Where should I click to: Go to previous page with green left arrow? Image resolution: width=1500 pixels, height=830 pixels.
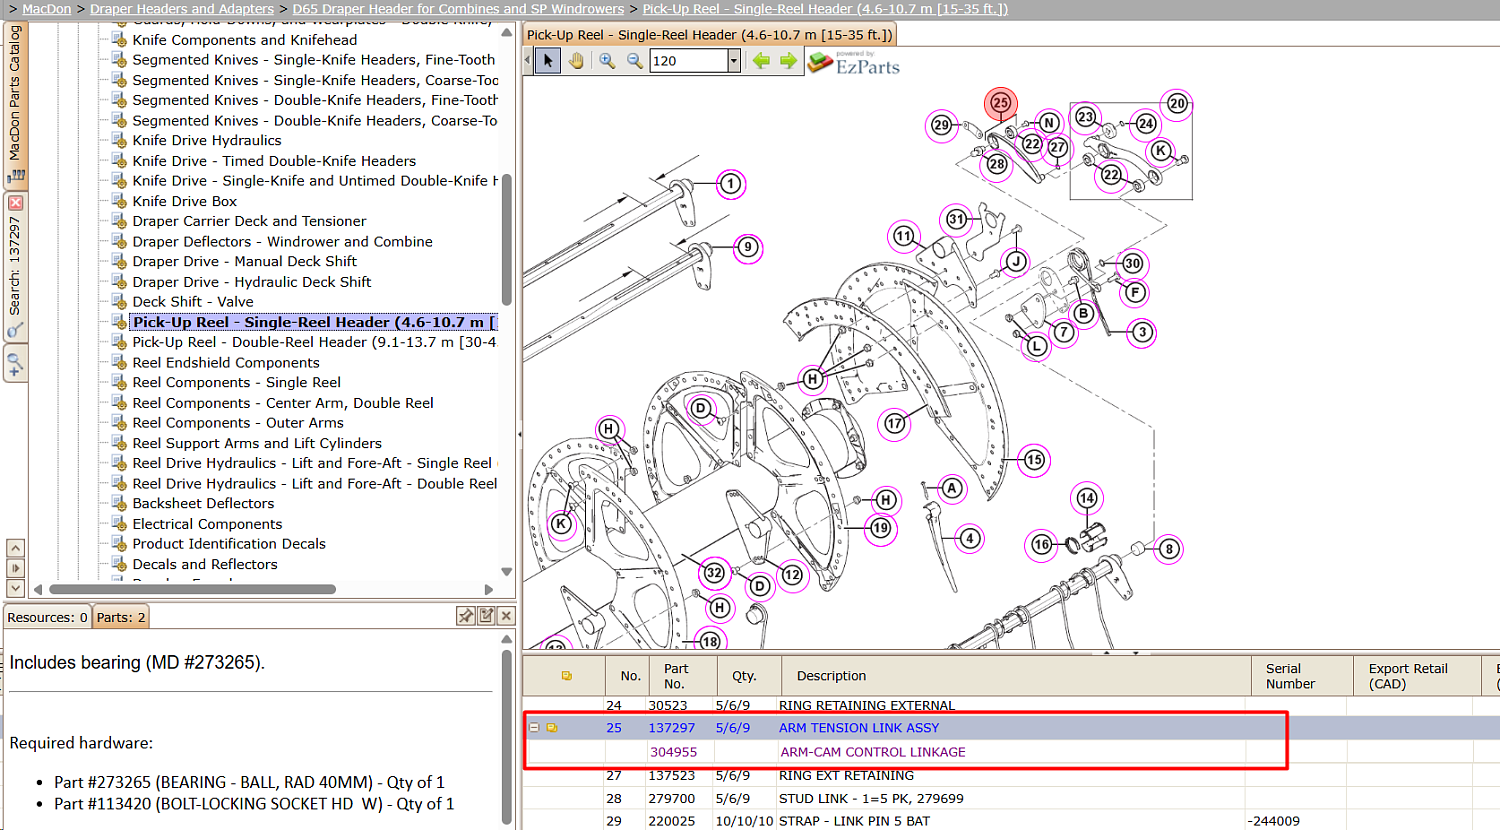(761, 61)
